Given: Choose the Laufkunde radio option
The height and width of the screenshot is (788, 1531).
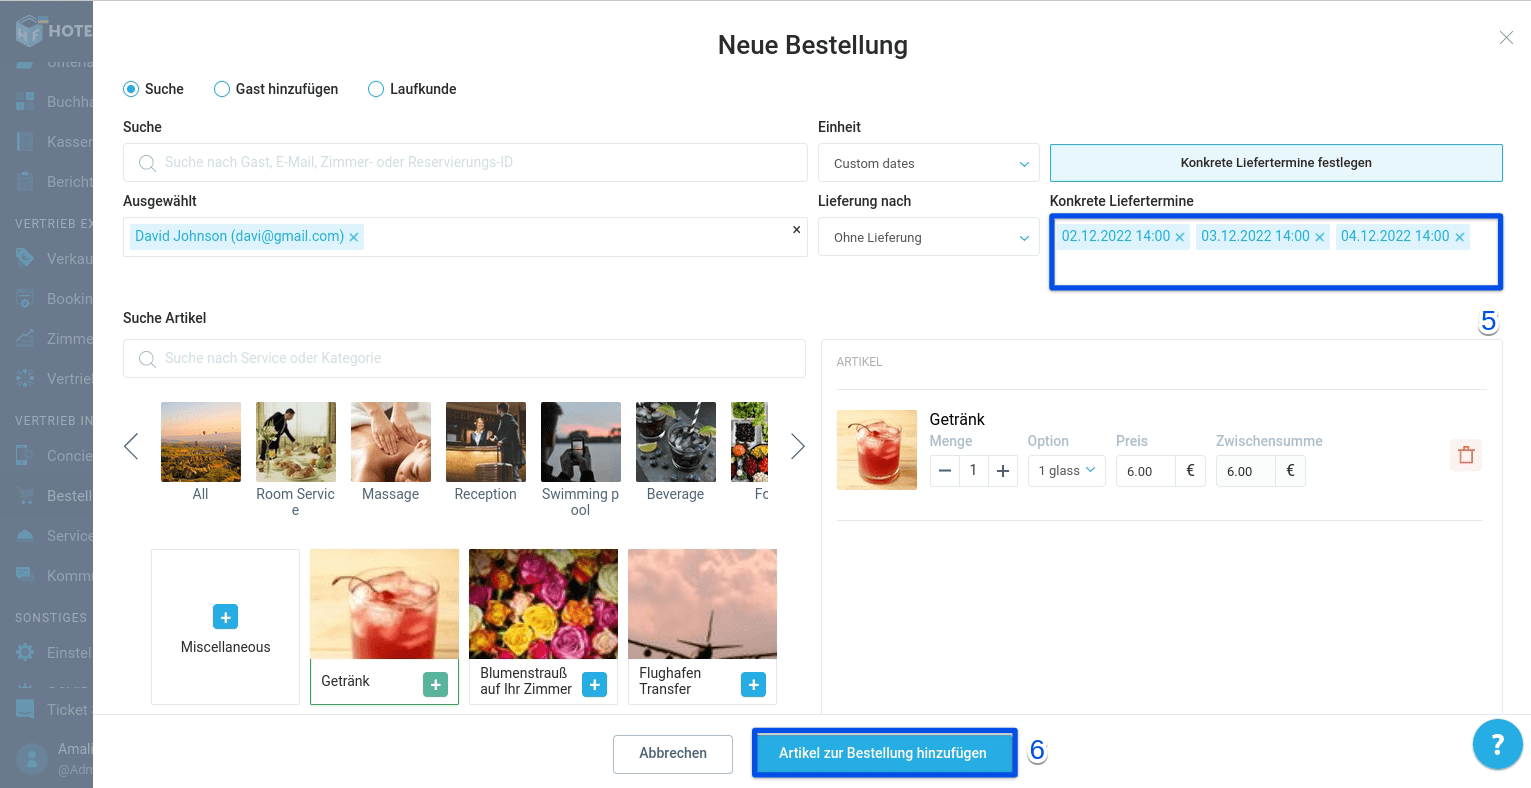Looking at the screenshot, I should click(376, 89).
